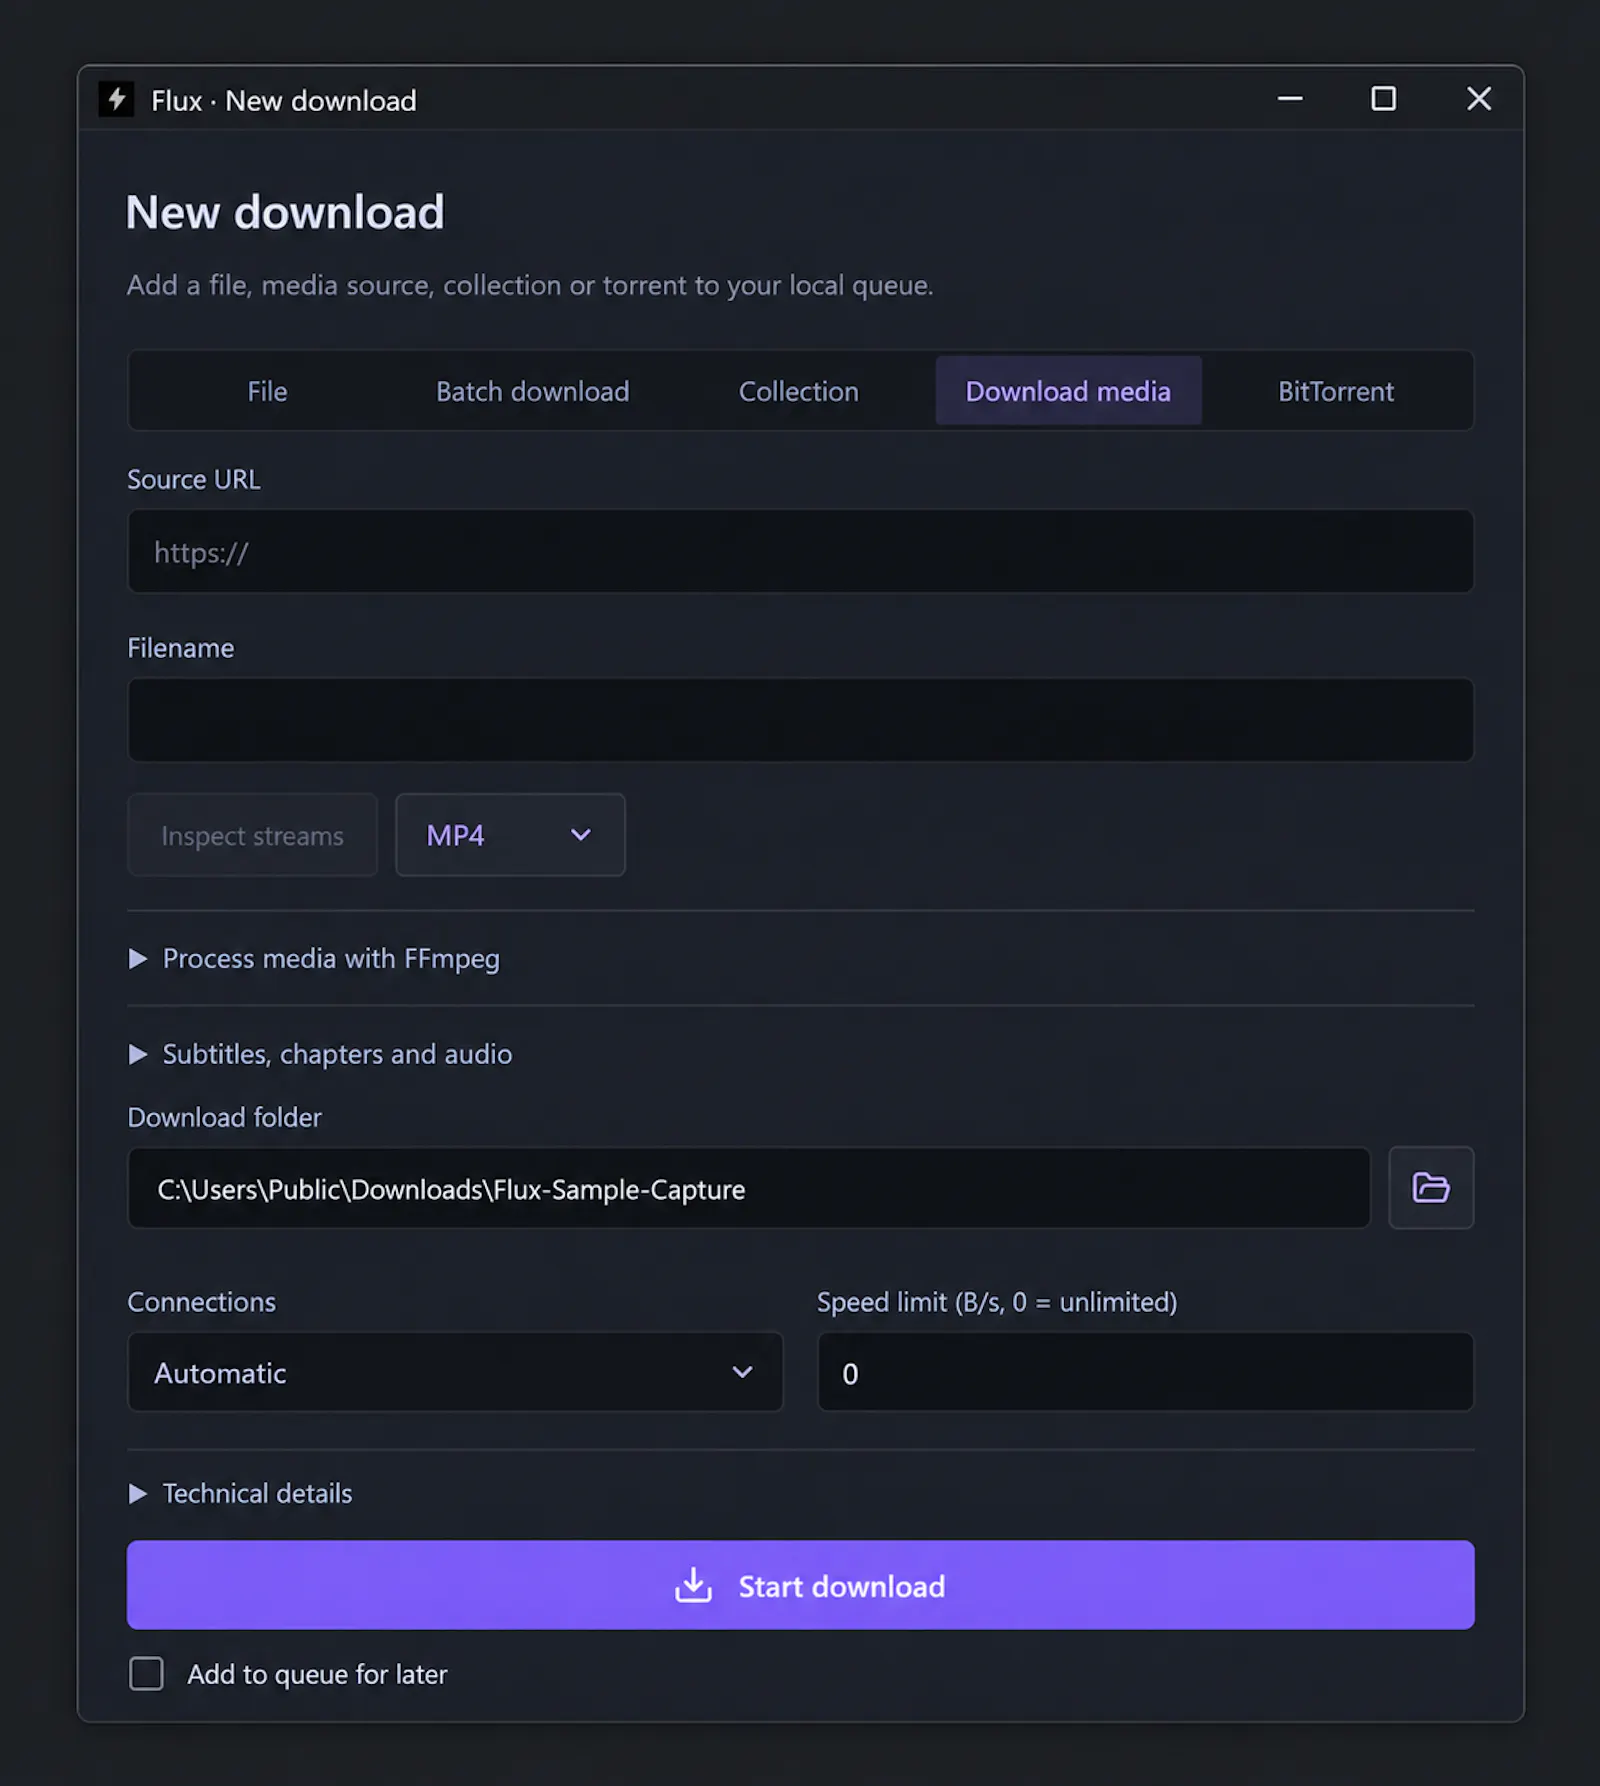
Task: Click the Inspect streams button
Action: pos(252,835)
